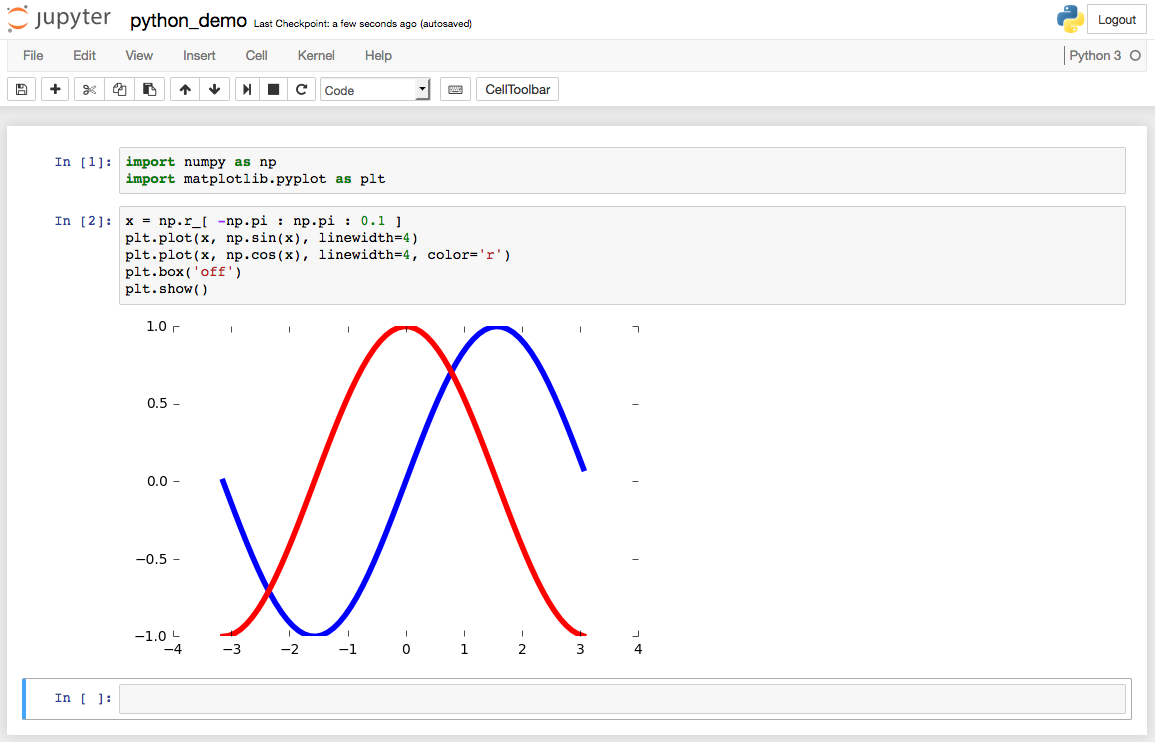Click the save and checkpoint icon
Screen dimensions: 1155x742
click(22, 90)
